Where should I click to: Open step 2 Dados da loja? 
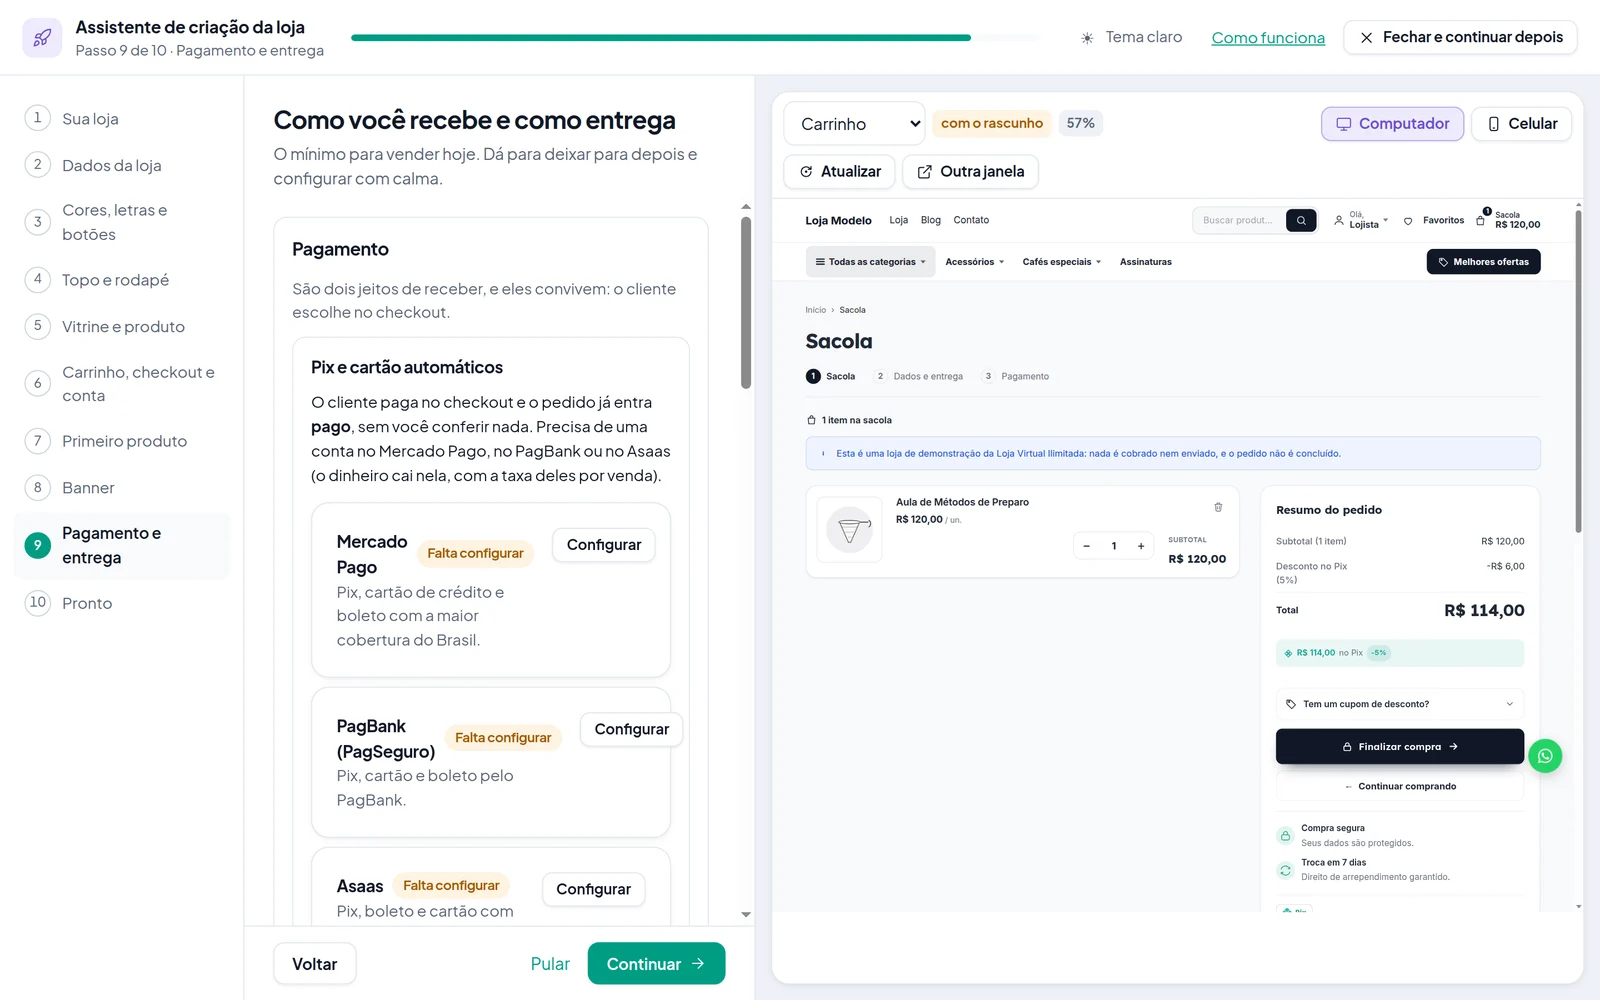[121, 165]
